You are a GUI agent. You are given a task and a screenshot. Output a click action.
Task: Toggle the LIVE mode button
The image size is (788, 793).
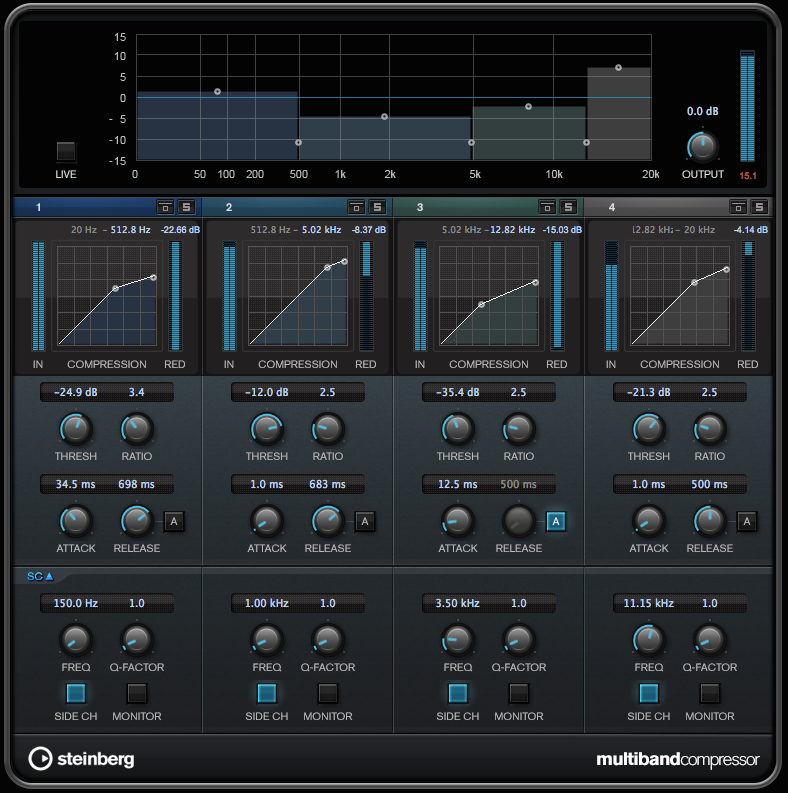(66, 151)
